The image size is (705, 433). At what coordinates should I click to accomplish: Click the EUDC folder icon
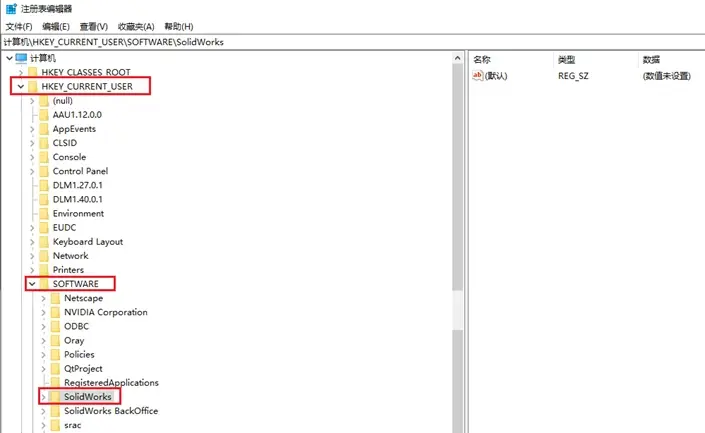tap(44, 228)
